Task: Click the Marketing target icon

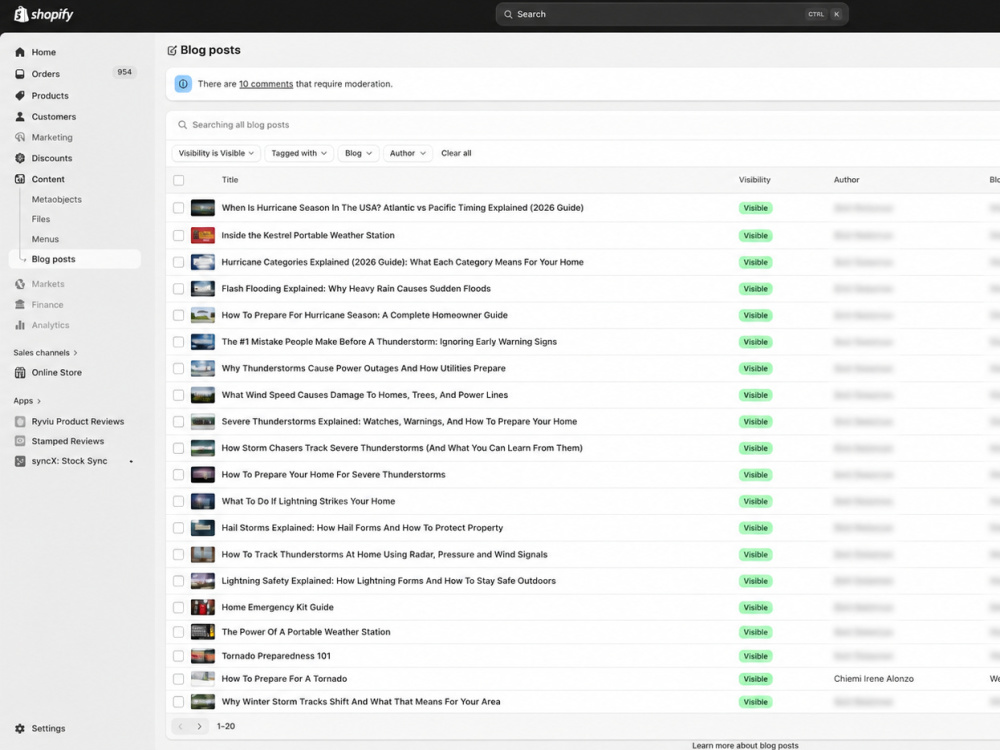Action: 20,137
